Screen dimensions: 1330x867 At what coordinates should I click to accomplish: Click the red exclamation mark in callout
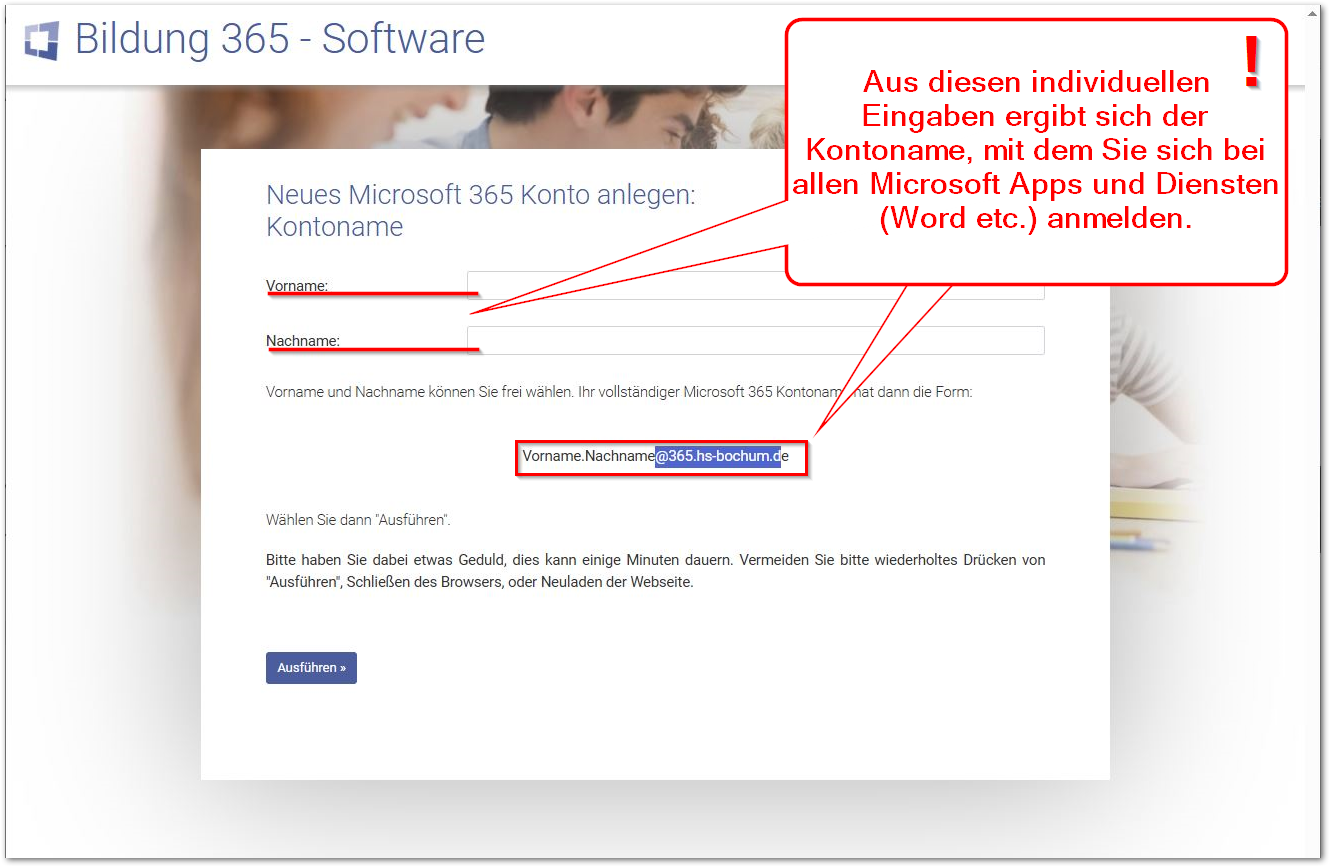click(1251, 64)
